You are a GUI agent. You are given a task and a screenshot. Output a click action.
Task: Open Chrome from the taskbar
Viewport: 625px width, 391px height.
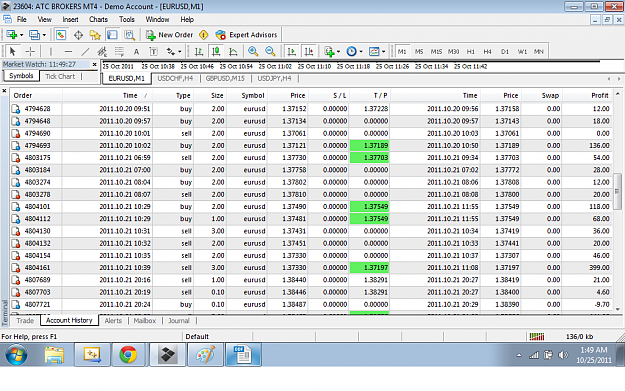click(x=128, y=354)
